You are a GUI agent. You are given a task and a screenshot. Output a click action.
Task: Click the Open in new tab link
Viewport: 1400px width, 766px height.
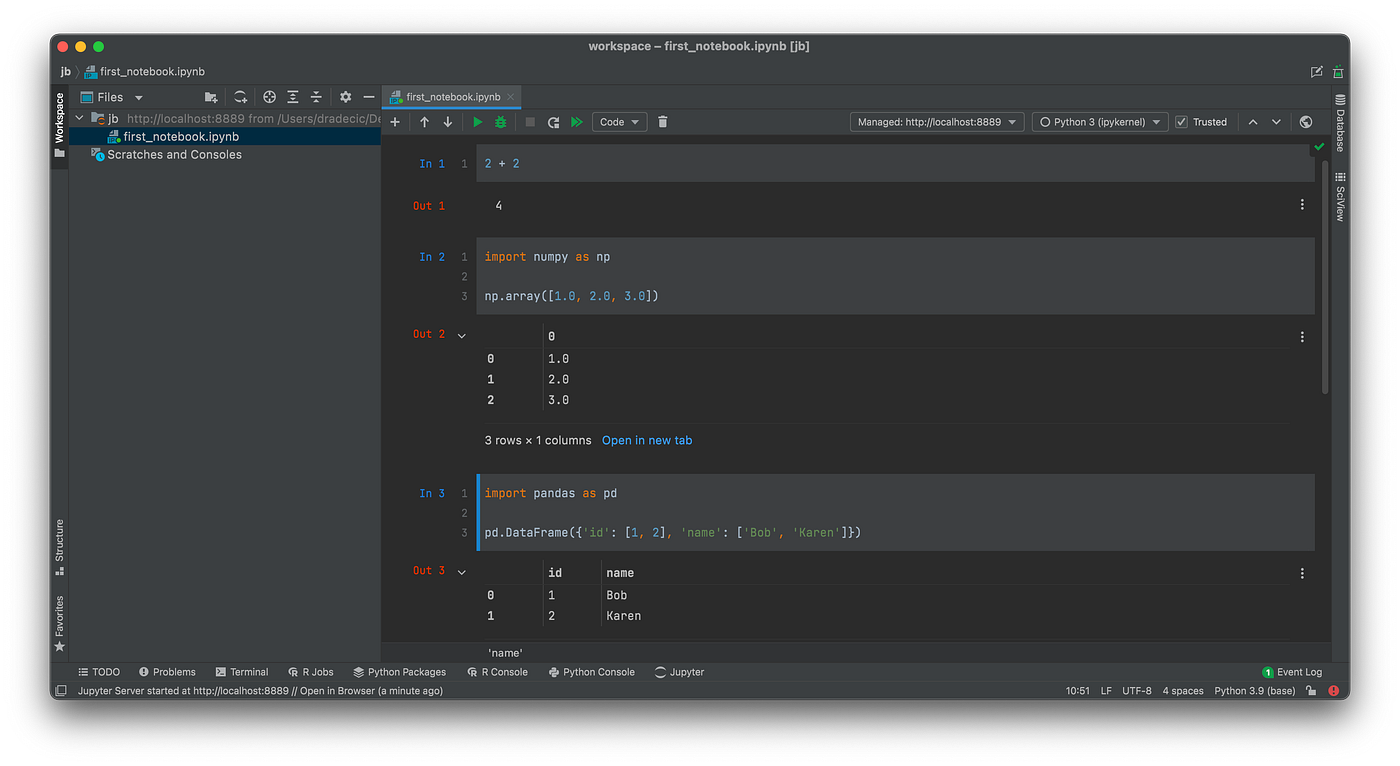point(647,439)
